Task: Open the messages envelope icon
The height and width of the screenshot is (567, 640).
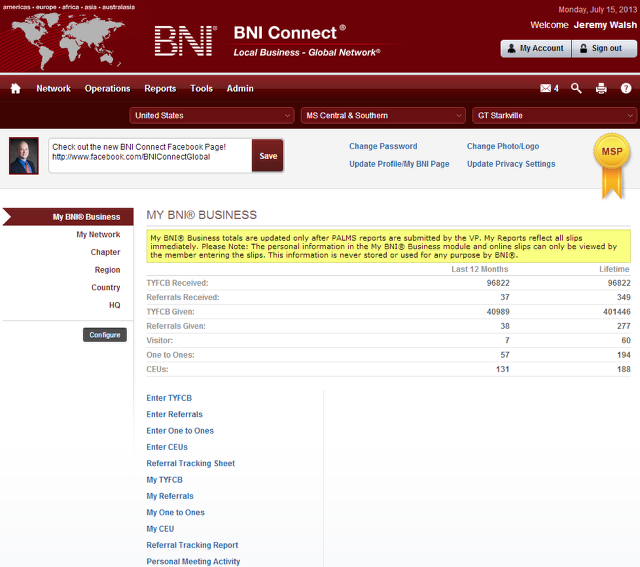Action: click(x=546, y=89)
